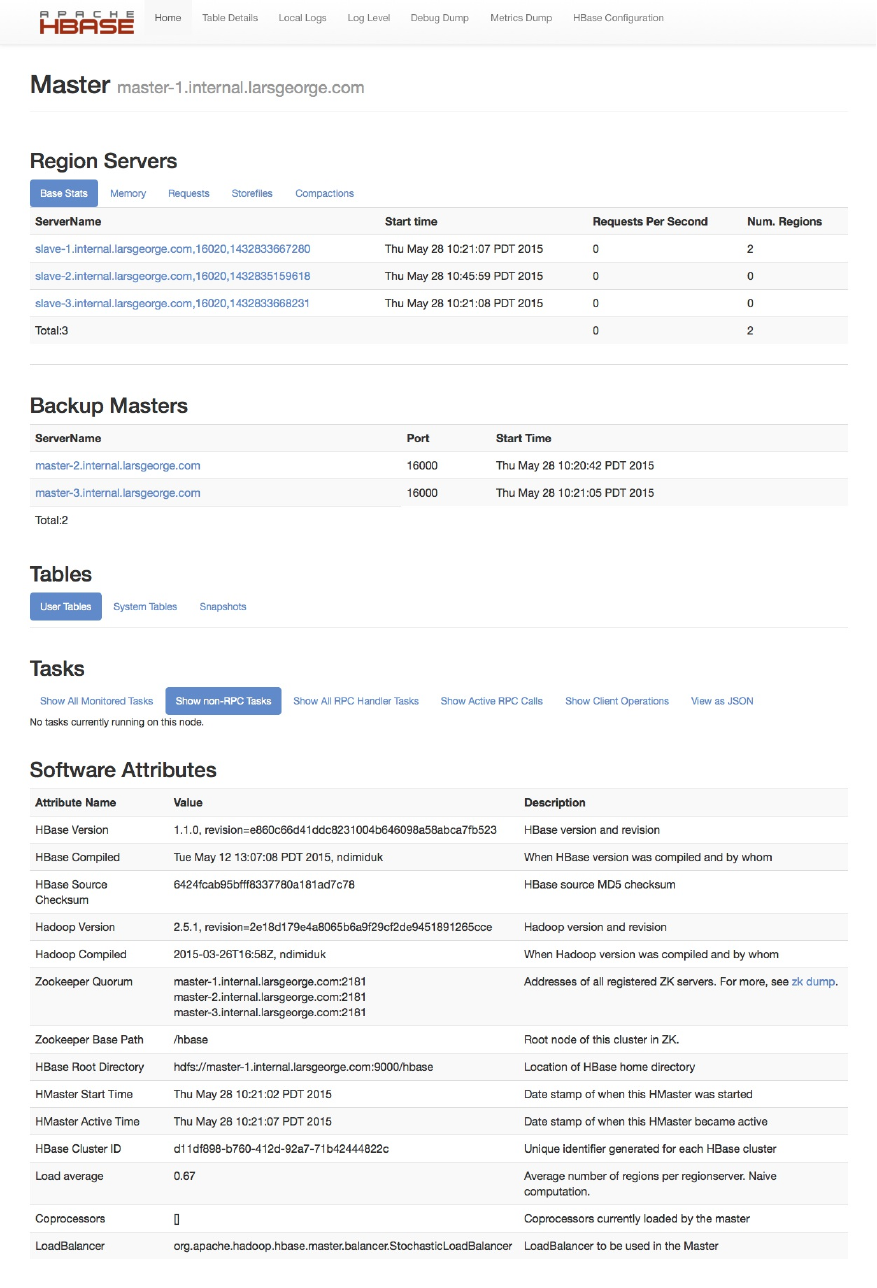Open the Debug Dump page

(439, 18)
